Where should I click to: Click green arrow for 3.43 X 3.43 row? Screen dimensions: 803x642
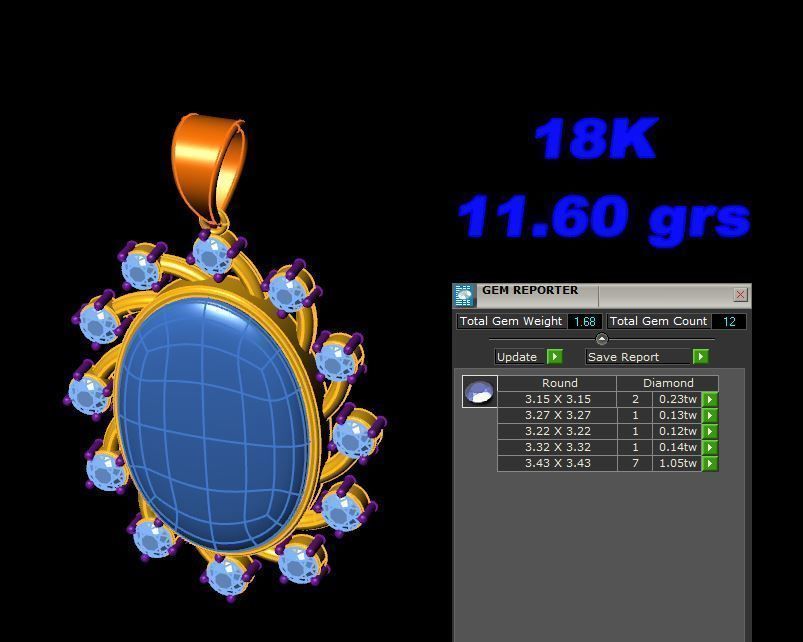click(x=710, y=463)
